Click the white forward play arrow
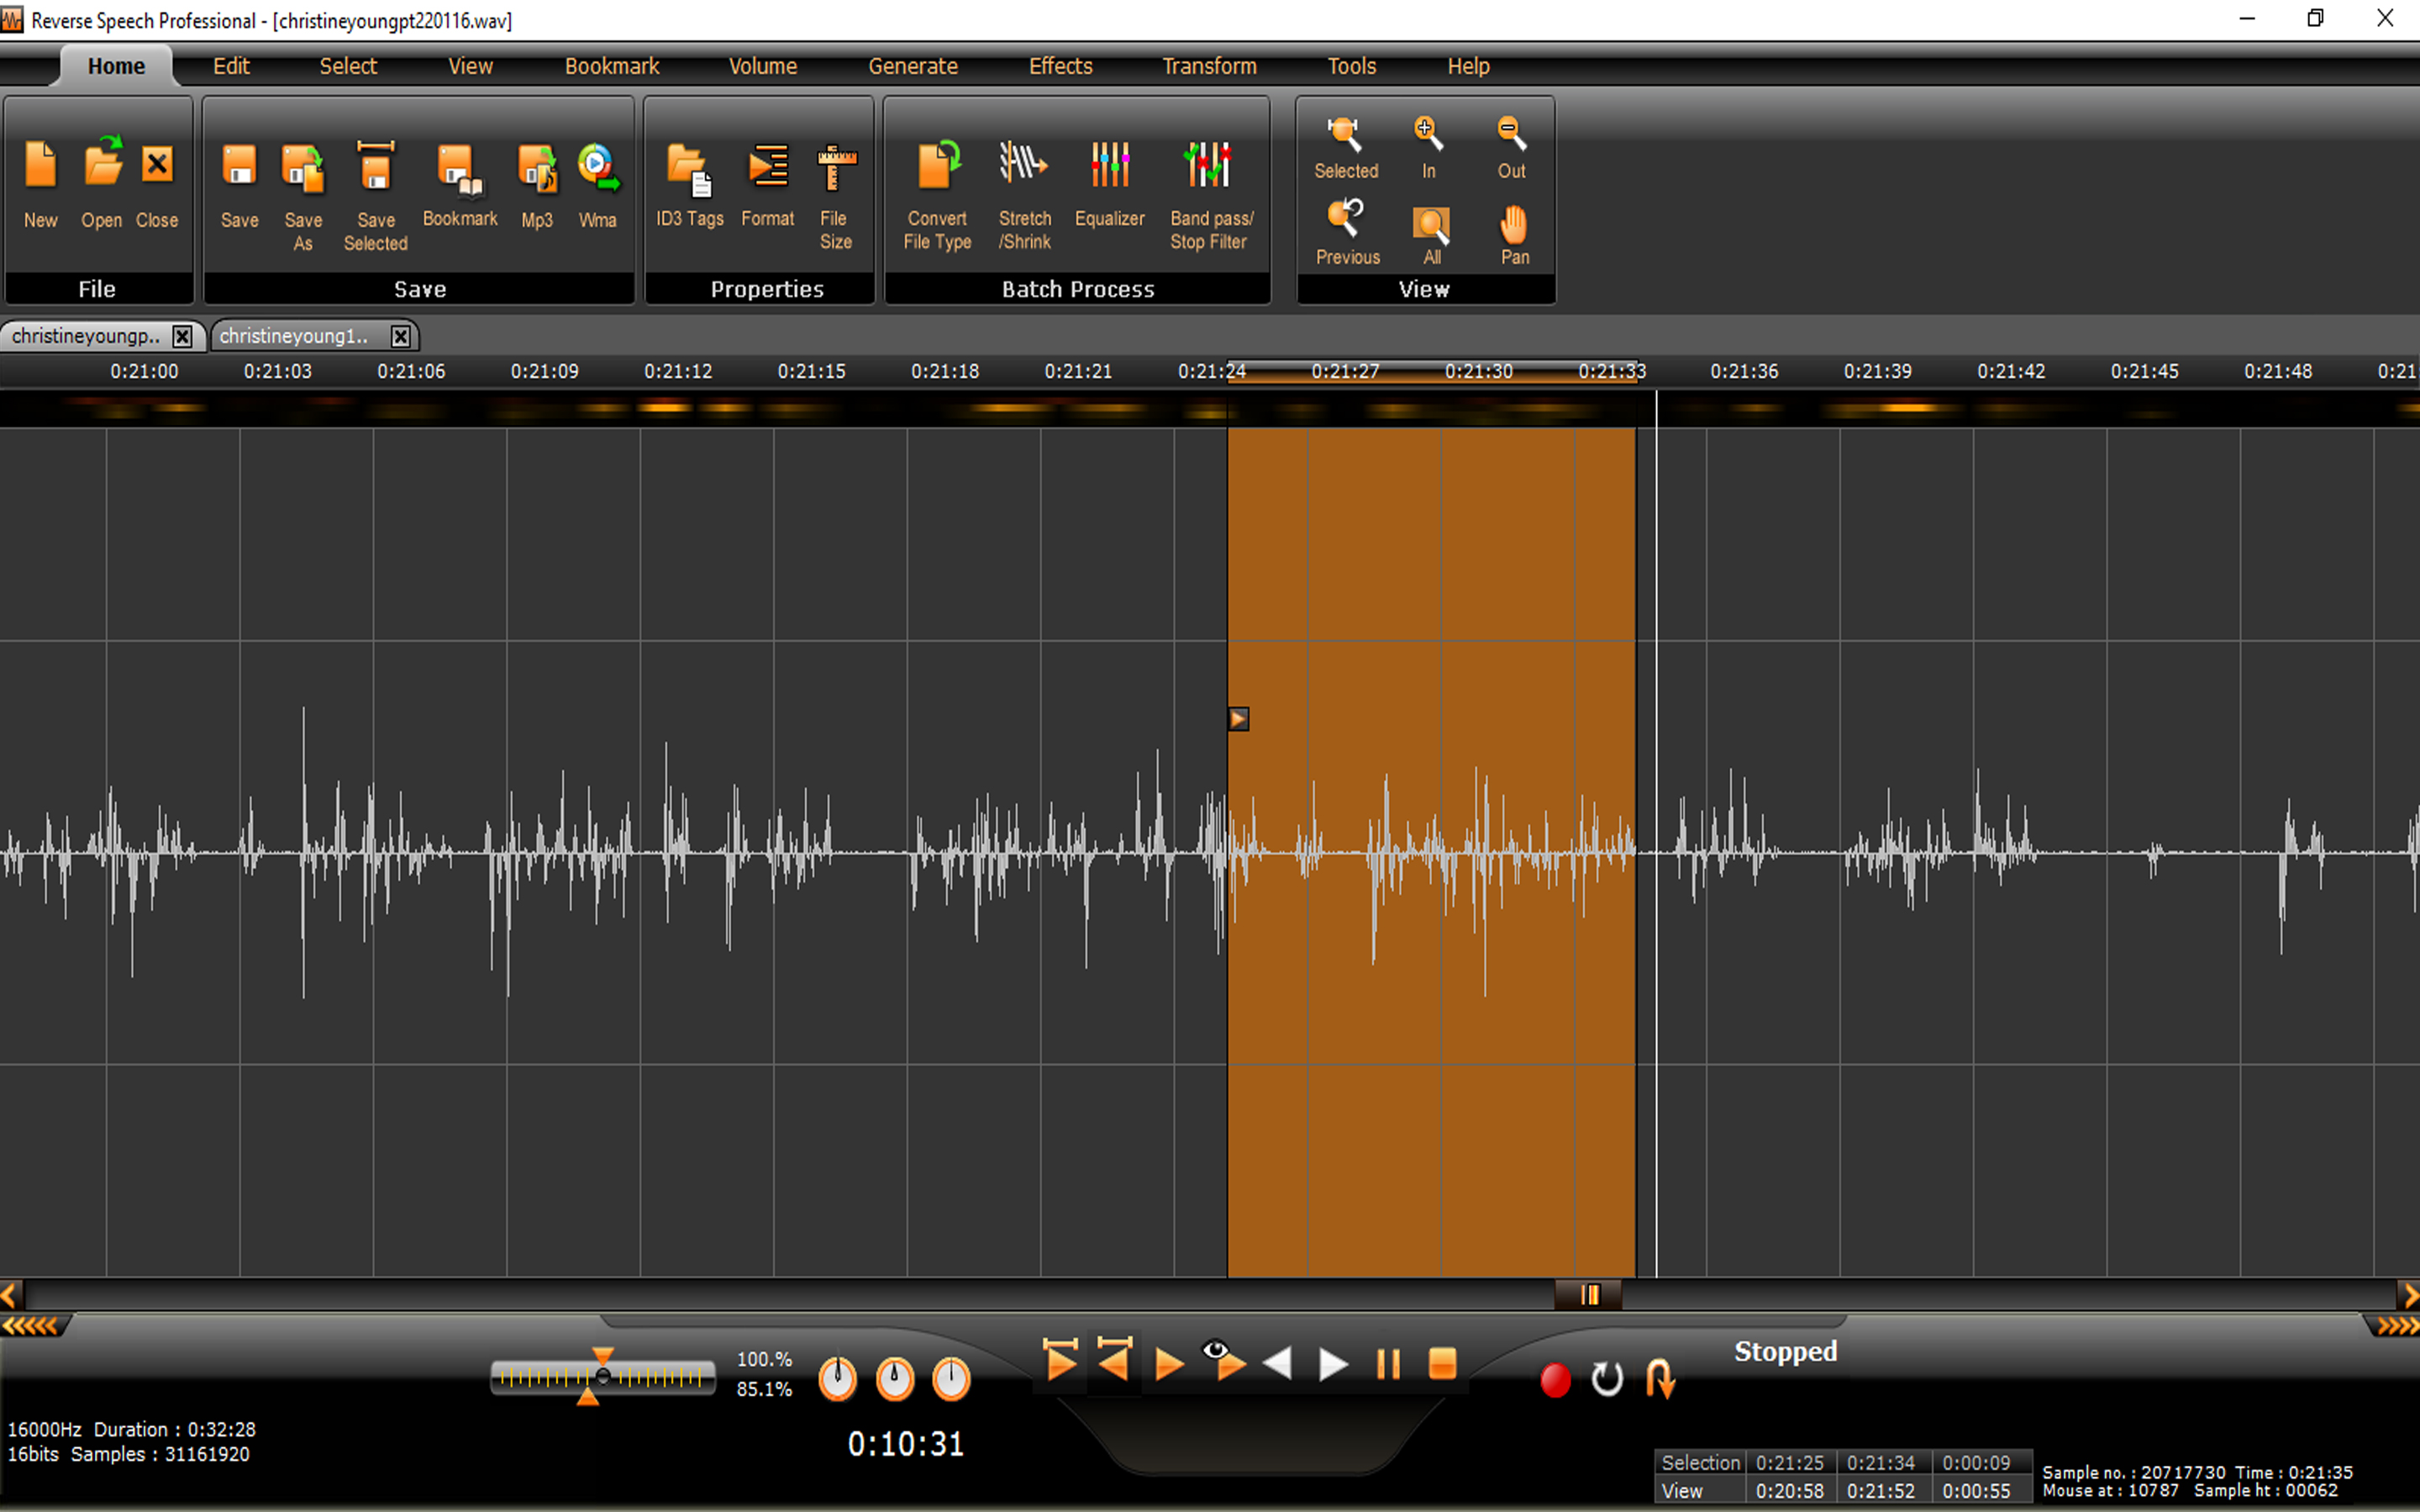This screenshot has height=1512, width=2420. pos(1333,1364)
